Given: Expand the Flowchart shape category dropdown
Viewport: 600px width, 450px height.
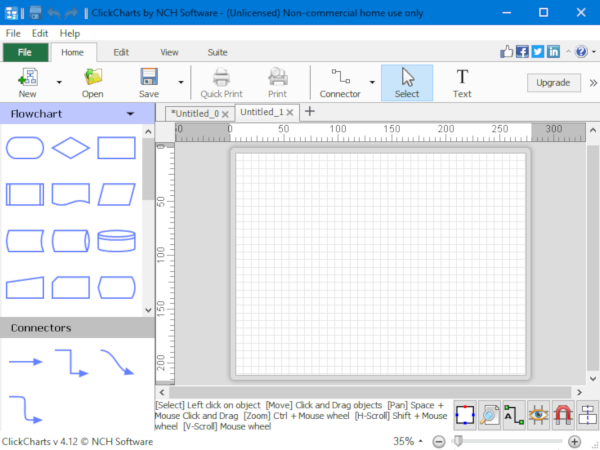Looking at the screenshot, I should [x=130, y=114].
